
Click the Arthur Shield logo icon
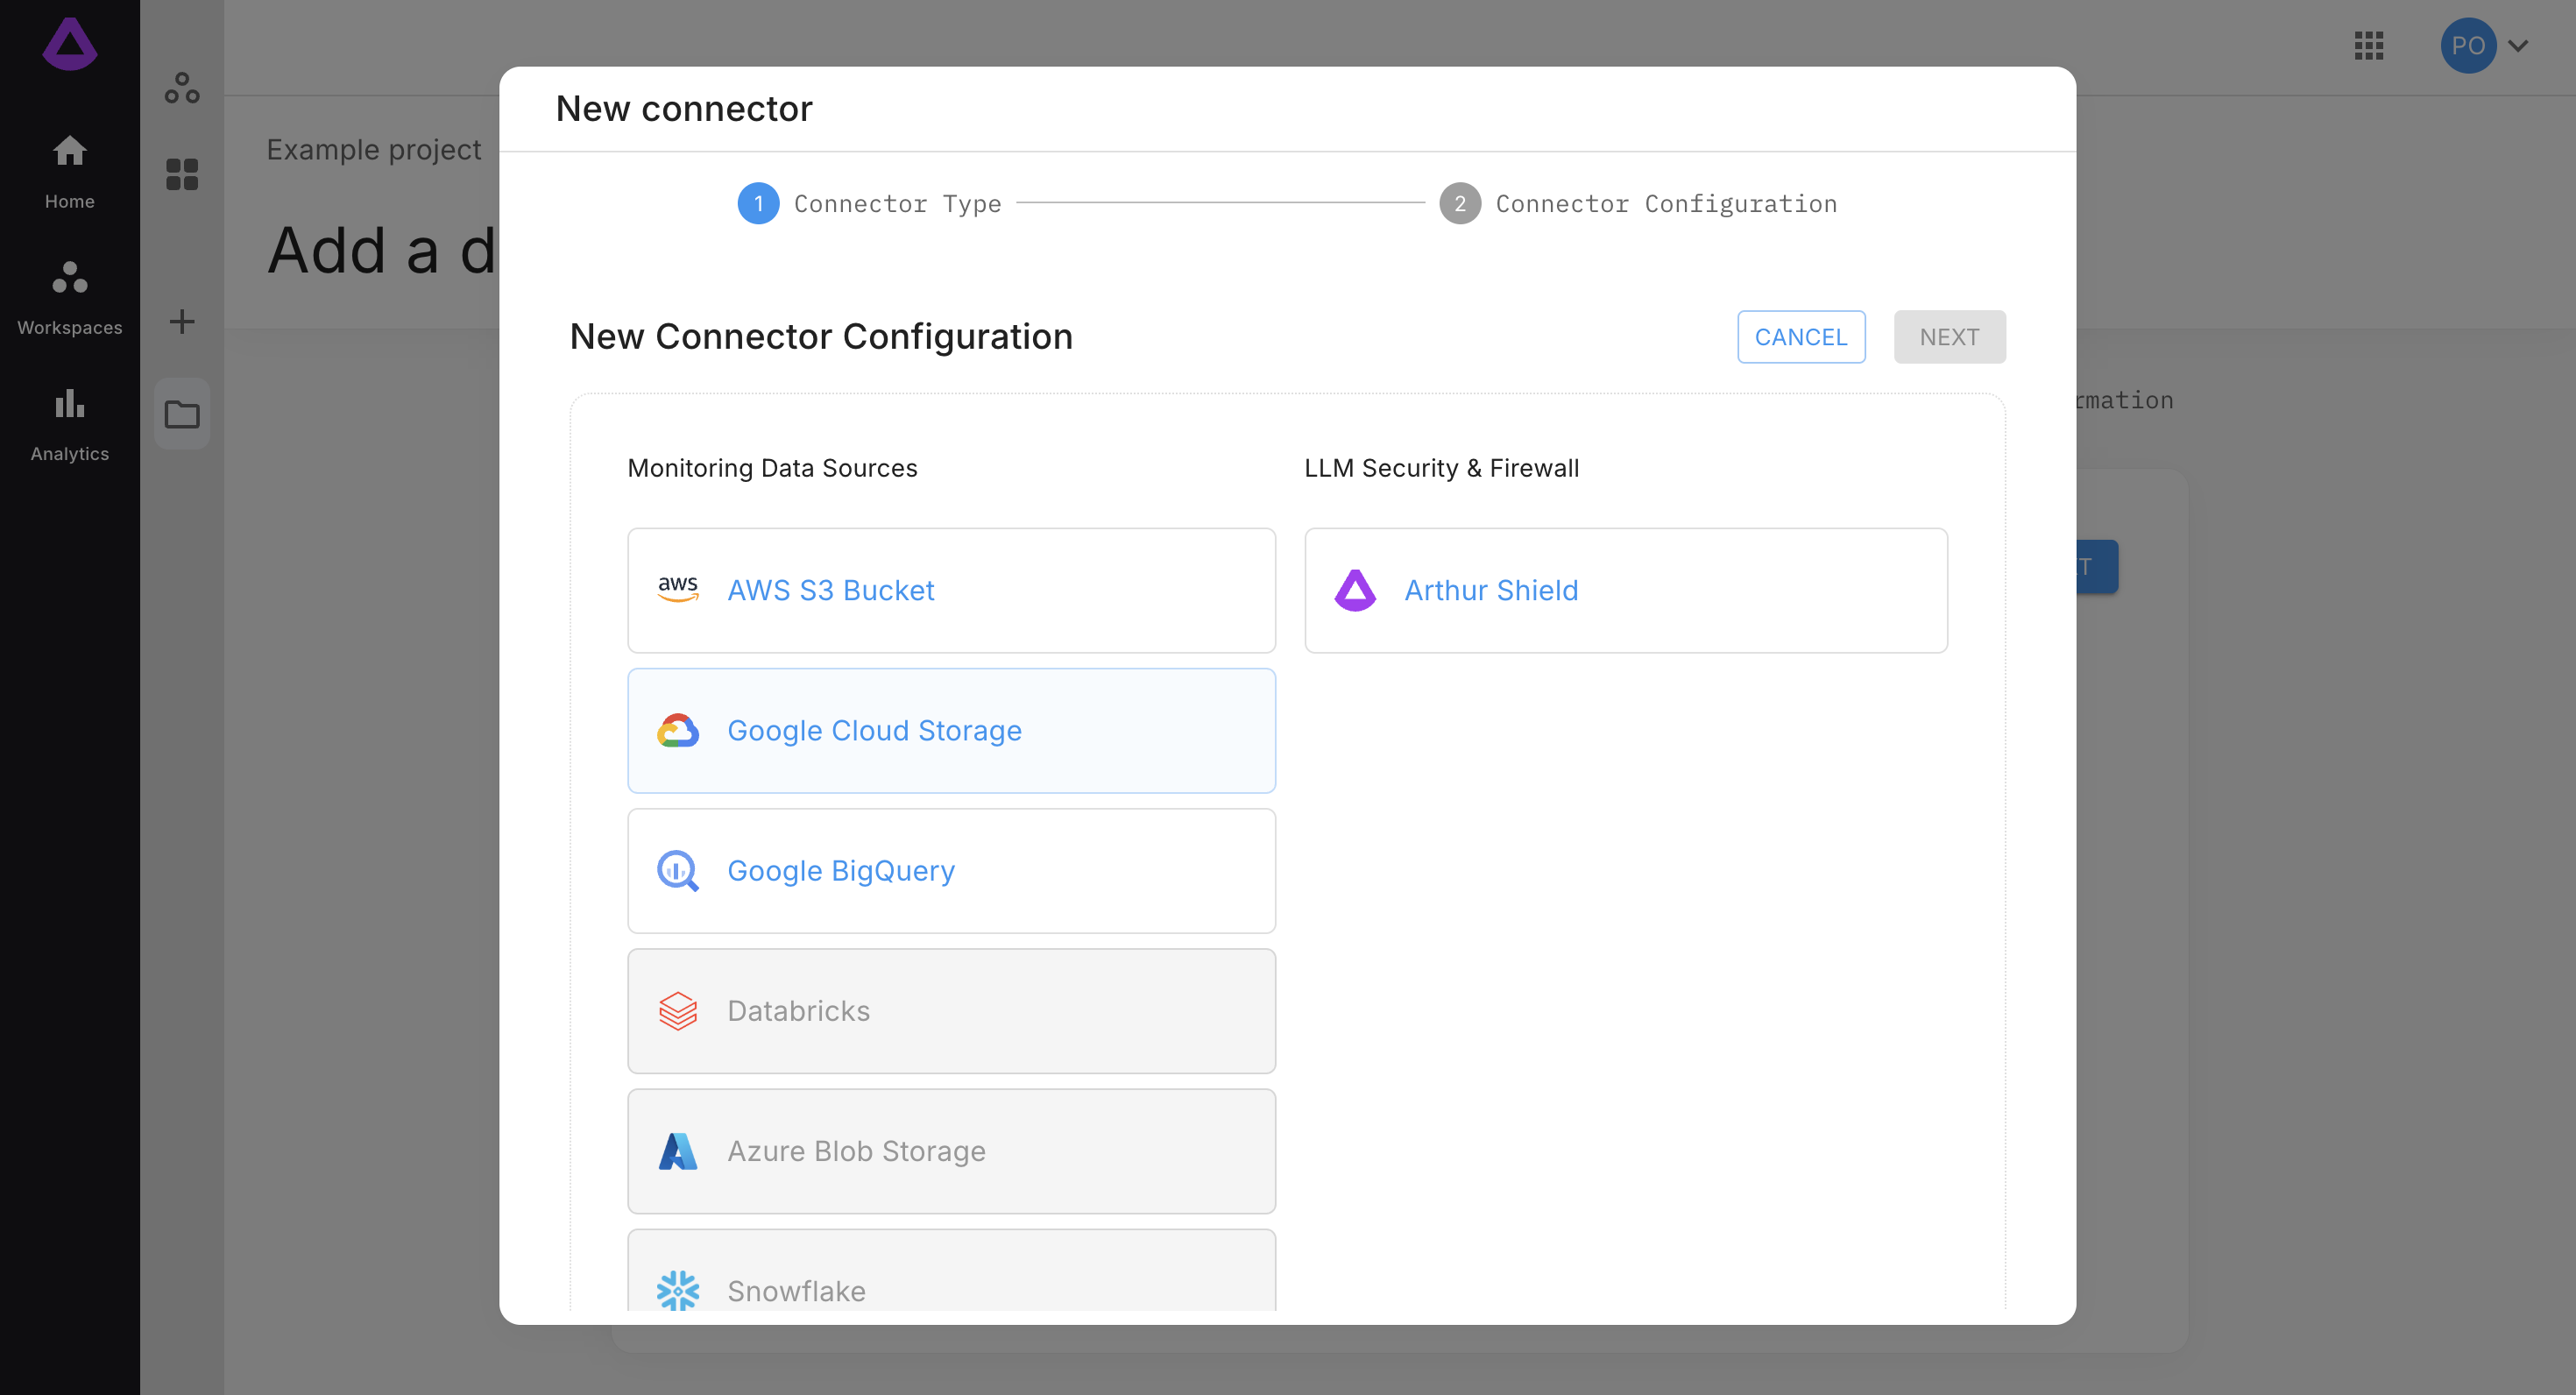1355,590
